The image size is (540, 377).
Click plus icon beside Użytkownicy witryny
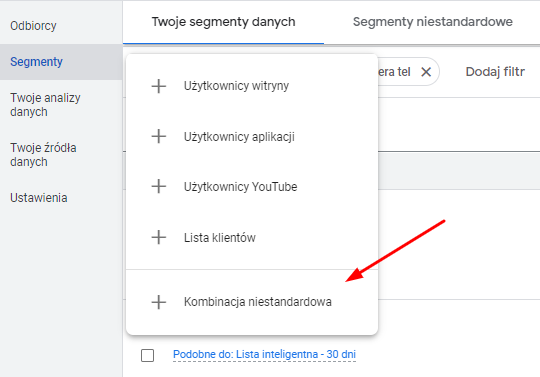click(x=159, y=86)
